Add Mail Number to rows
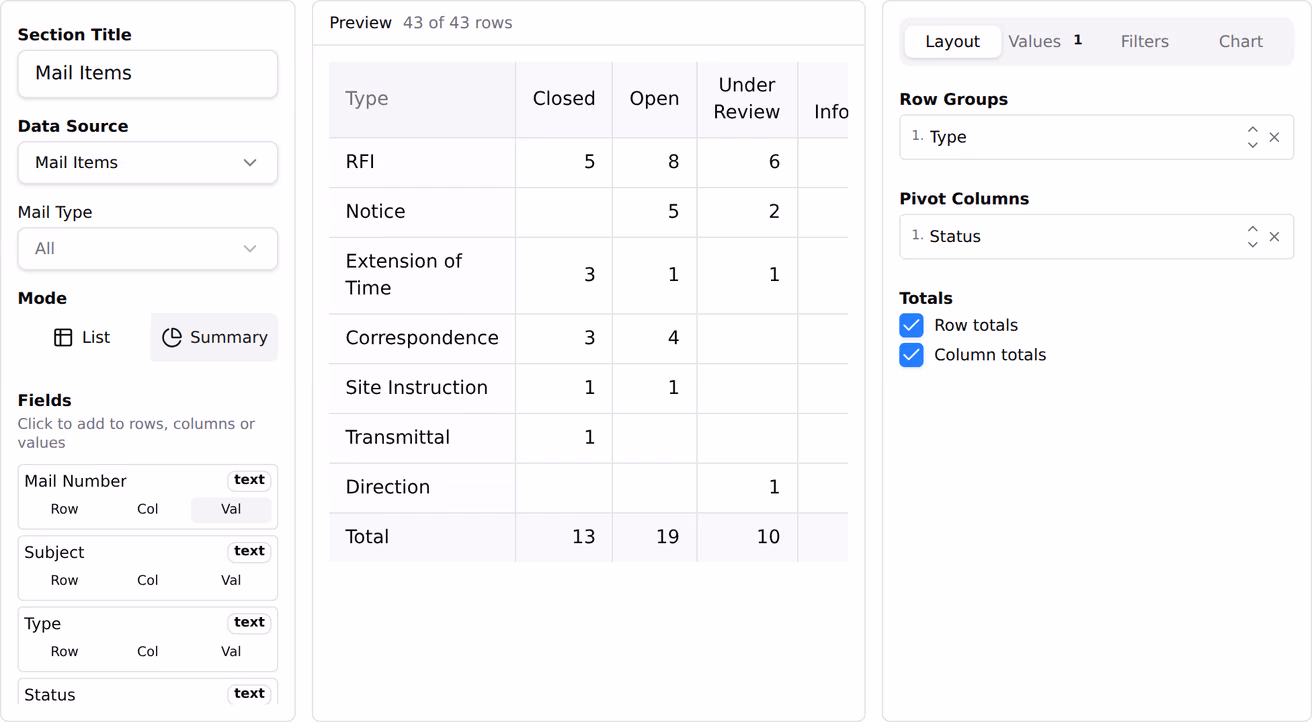 point(64,509)
